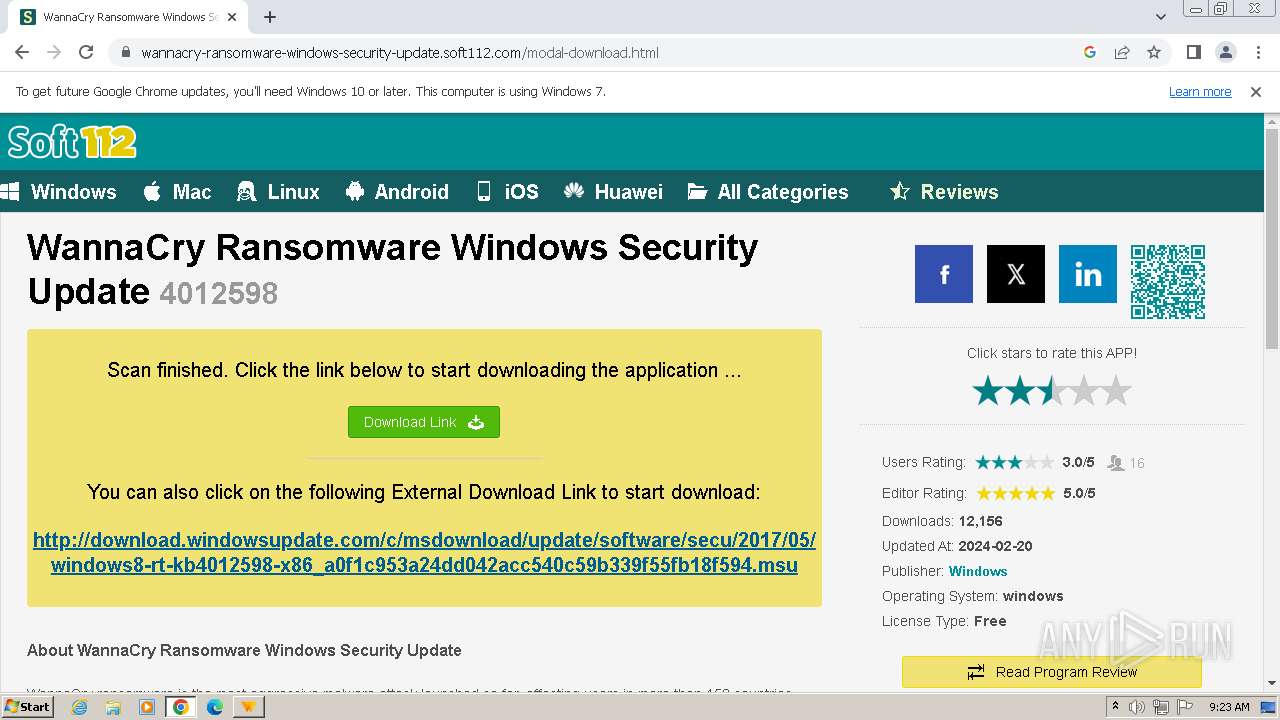Open the All Categories menu
The height and width of the screenshot is (720, 1280).
coord(768,192)
